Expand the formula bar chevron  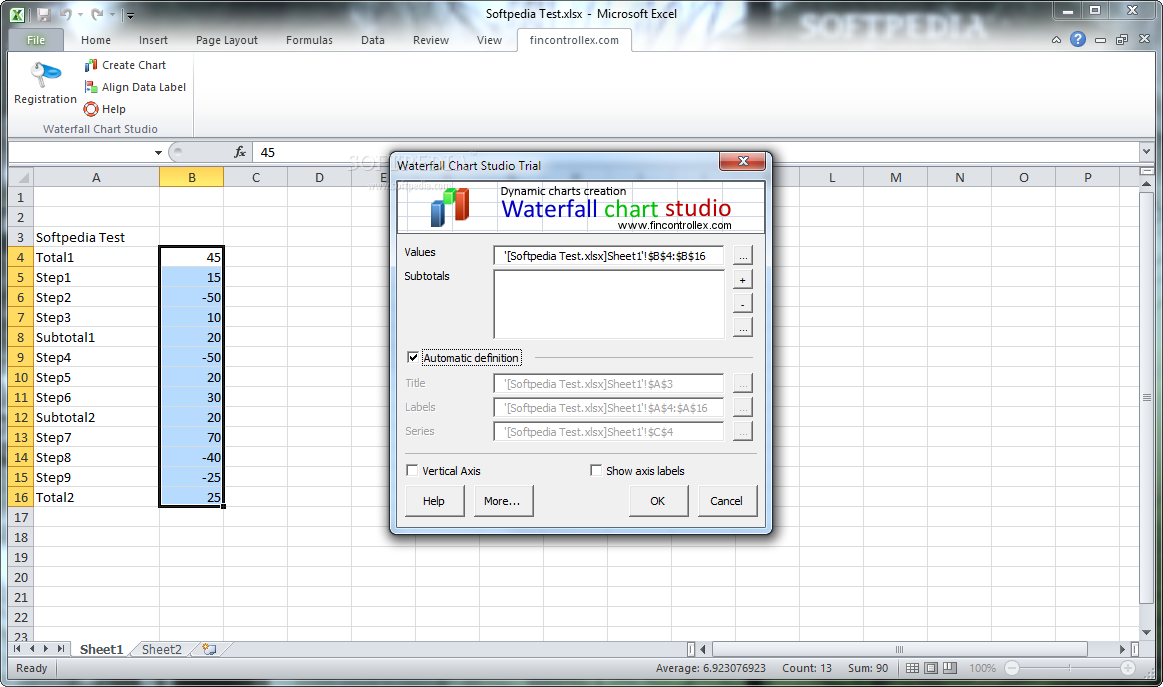click(x=1147, y=151)
